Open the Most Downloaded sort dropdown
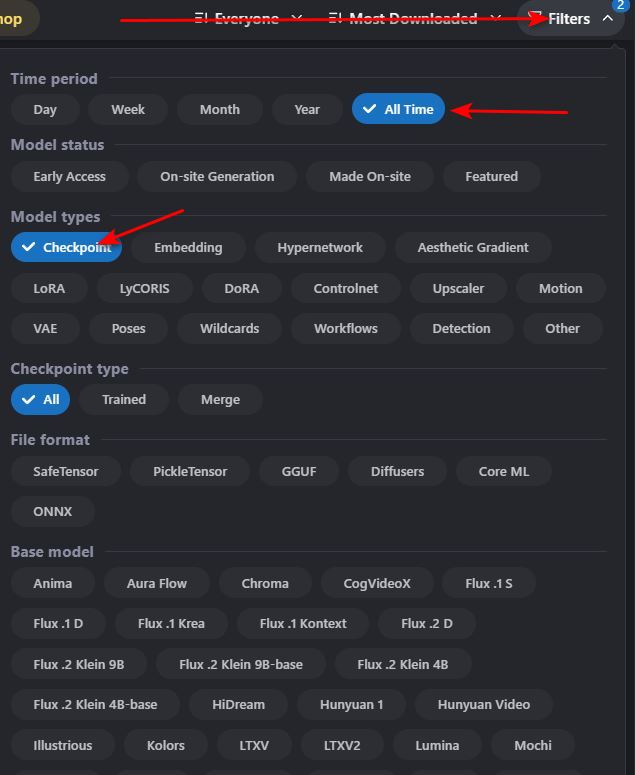 click(x=415, y=19)
